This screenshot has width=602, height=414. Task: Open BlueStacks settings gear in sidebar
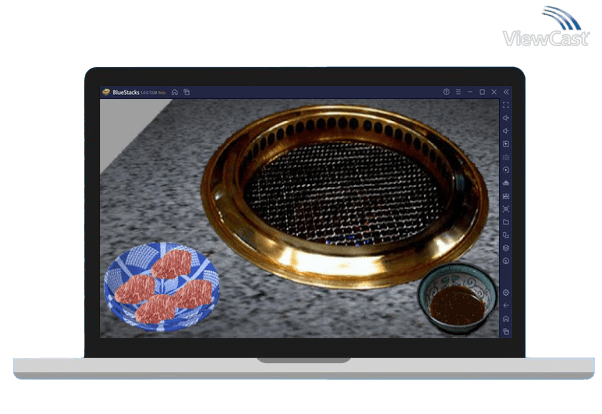point(506,293)
